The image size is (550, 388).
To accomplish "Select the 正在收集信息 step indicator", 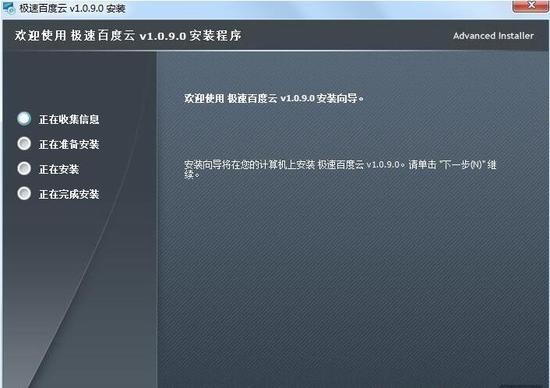I will pyautogui.click(x=24, y=119).
